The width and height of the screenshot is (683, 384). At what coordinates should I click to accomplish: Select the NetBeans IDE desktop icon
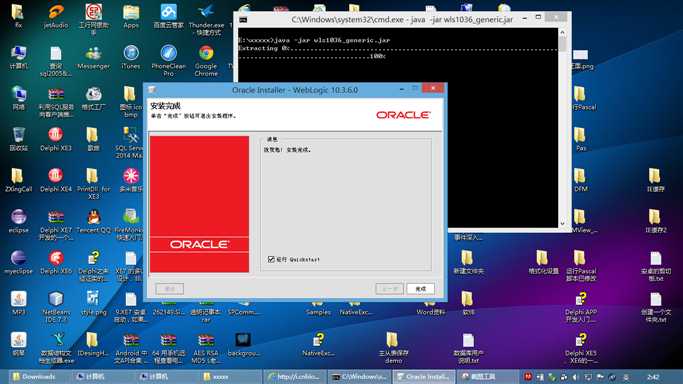(56, 306)
